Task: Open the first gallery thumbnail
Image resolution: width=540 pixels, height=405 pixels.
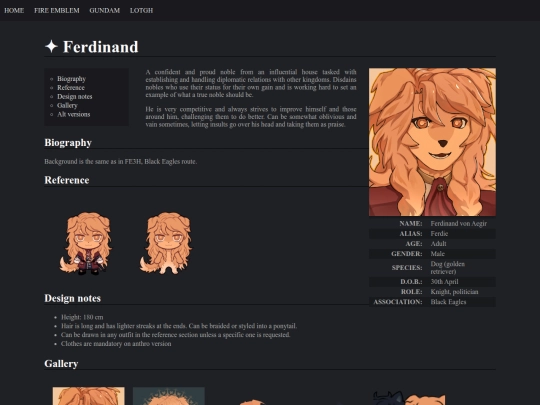Action: 89,396
